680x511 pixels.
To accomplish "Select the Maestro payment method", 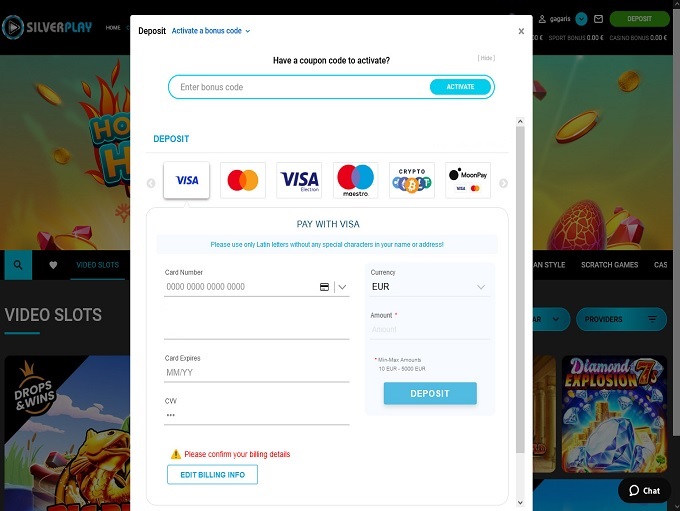I will [356, 180].
